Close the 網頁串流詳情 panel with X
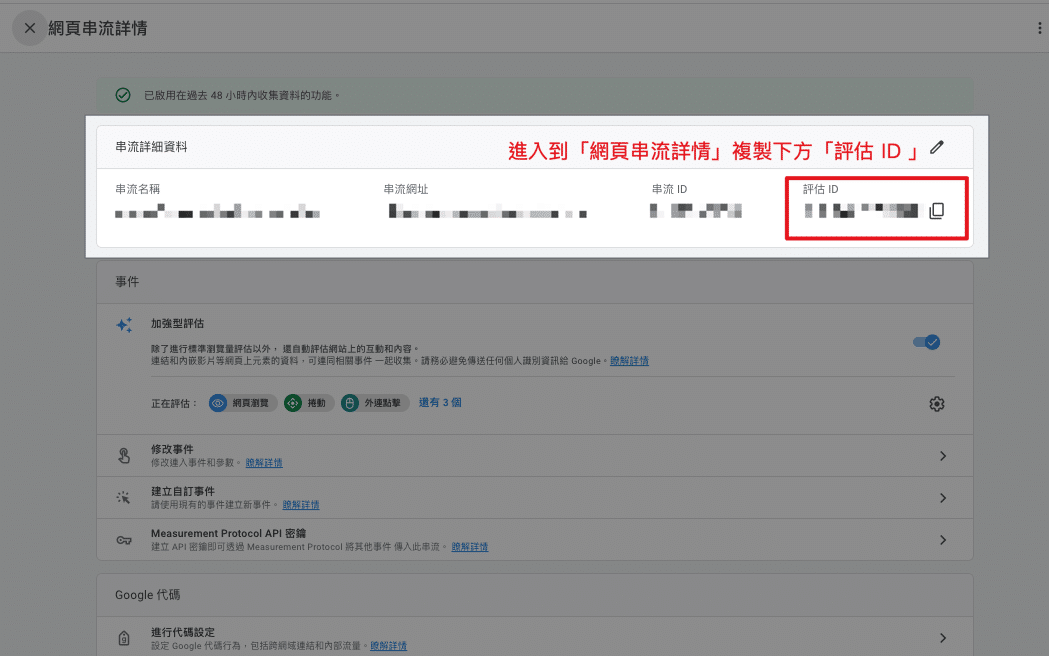 click(x=29, y=28)
